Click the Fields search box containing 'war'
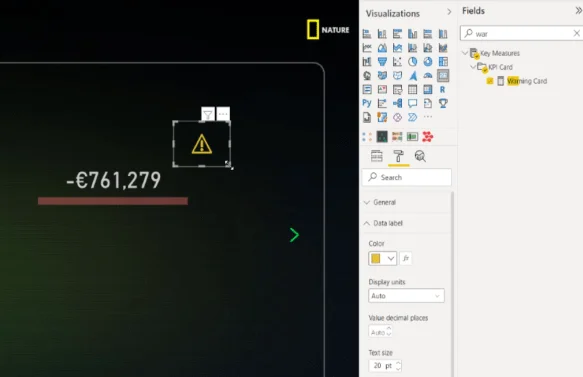Image resolution: width=583 pixels, height=377 pixels. (521, 33)
